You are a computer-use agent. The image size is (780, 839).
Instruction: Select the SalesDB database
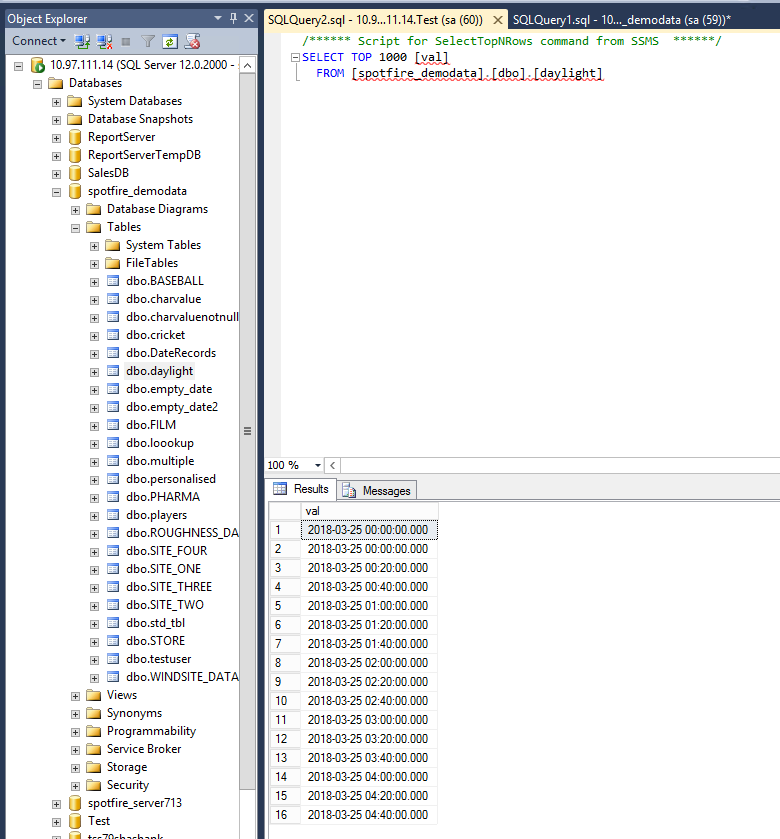pos(108,173)
